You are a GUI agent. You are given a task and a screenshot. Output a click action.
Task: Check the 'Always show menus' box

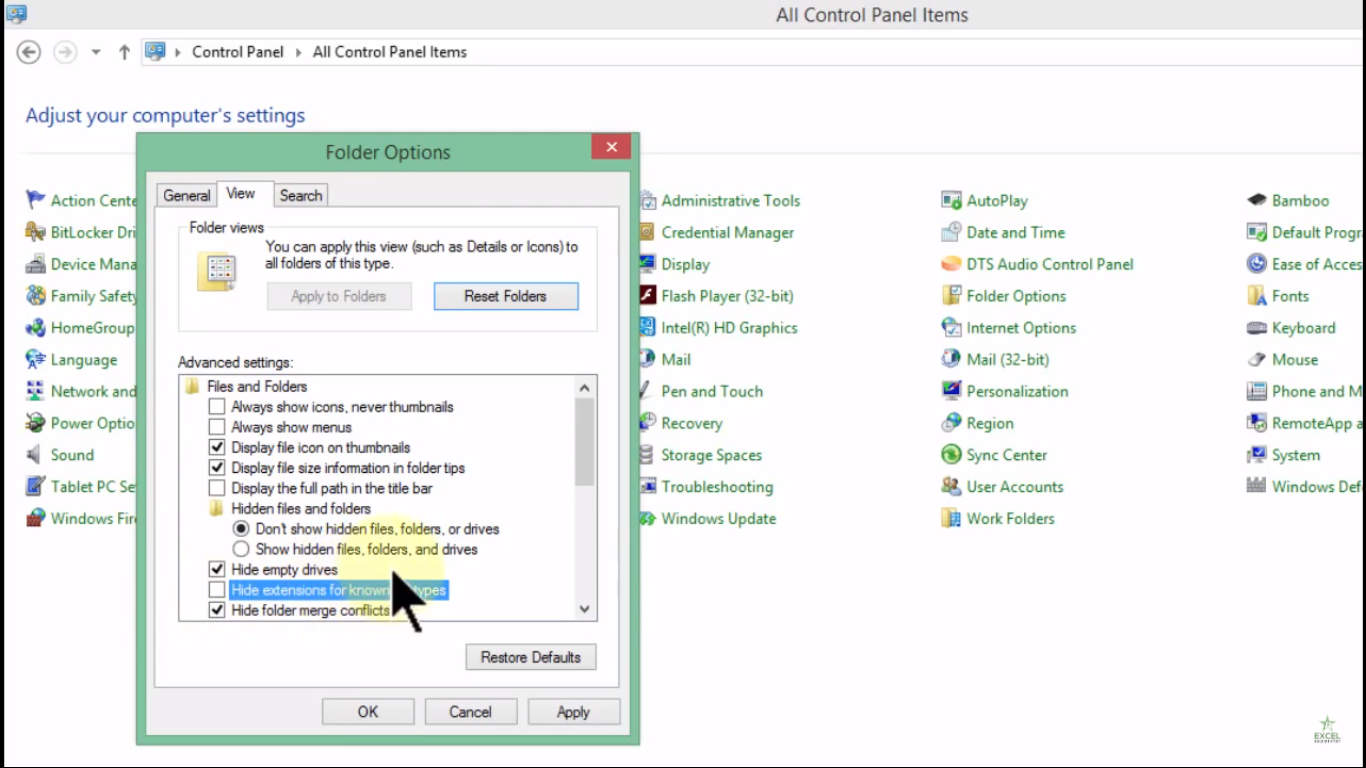pos(217,427)
